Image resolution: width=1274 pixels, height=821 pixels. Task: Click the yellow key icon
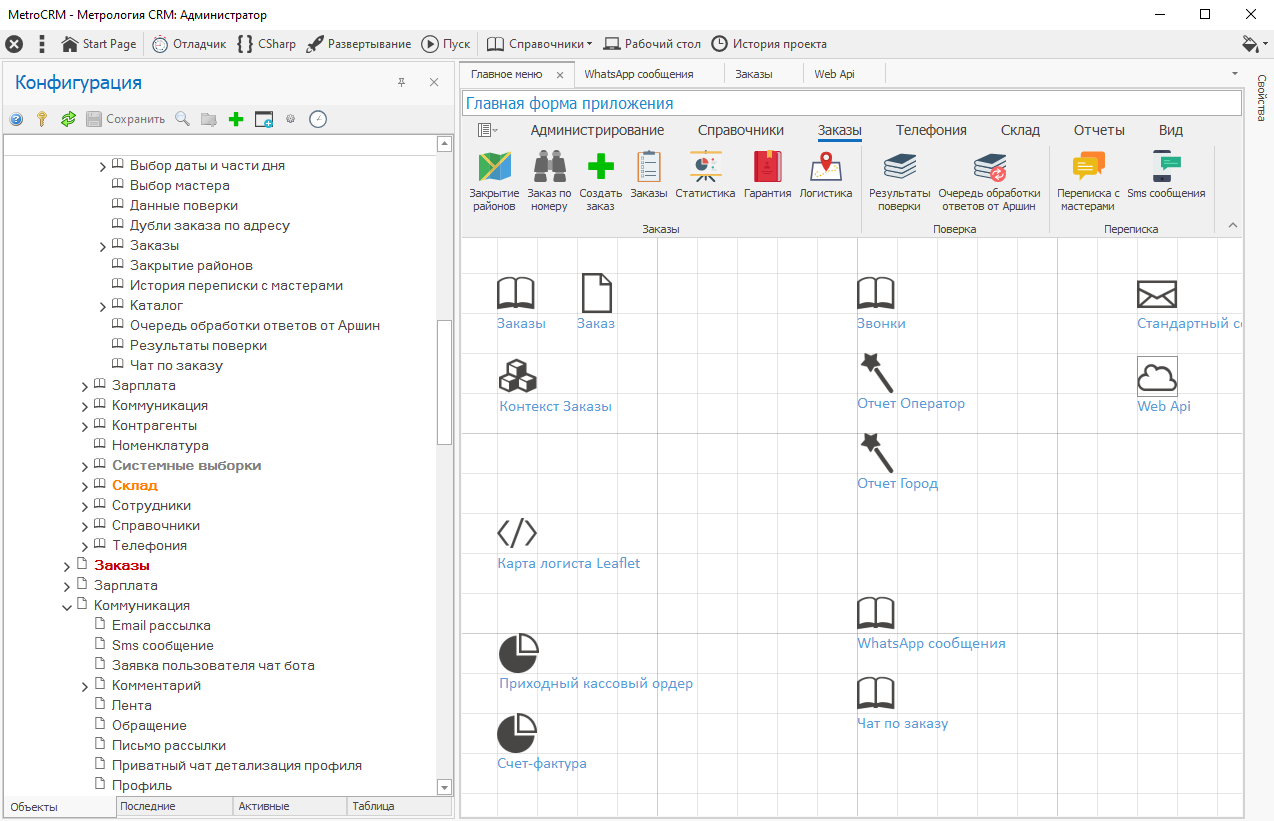pos(42,119)
